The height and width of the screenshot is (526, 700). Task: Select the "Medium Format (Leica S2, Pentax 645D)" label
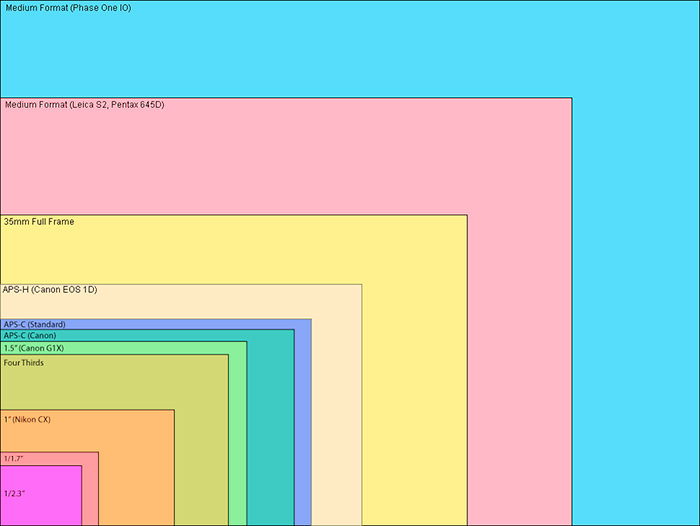[84, 104]
